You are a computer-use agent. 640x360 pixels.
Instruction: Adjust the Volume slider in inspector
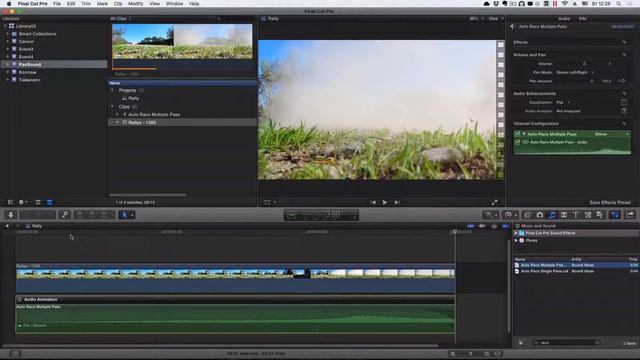[584, 64]
